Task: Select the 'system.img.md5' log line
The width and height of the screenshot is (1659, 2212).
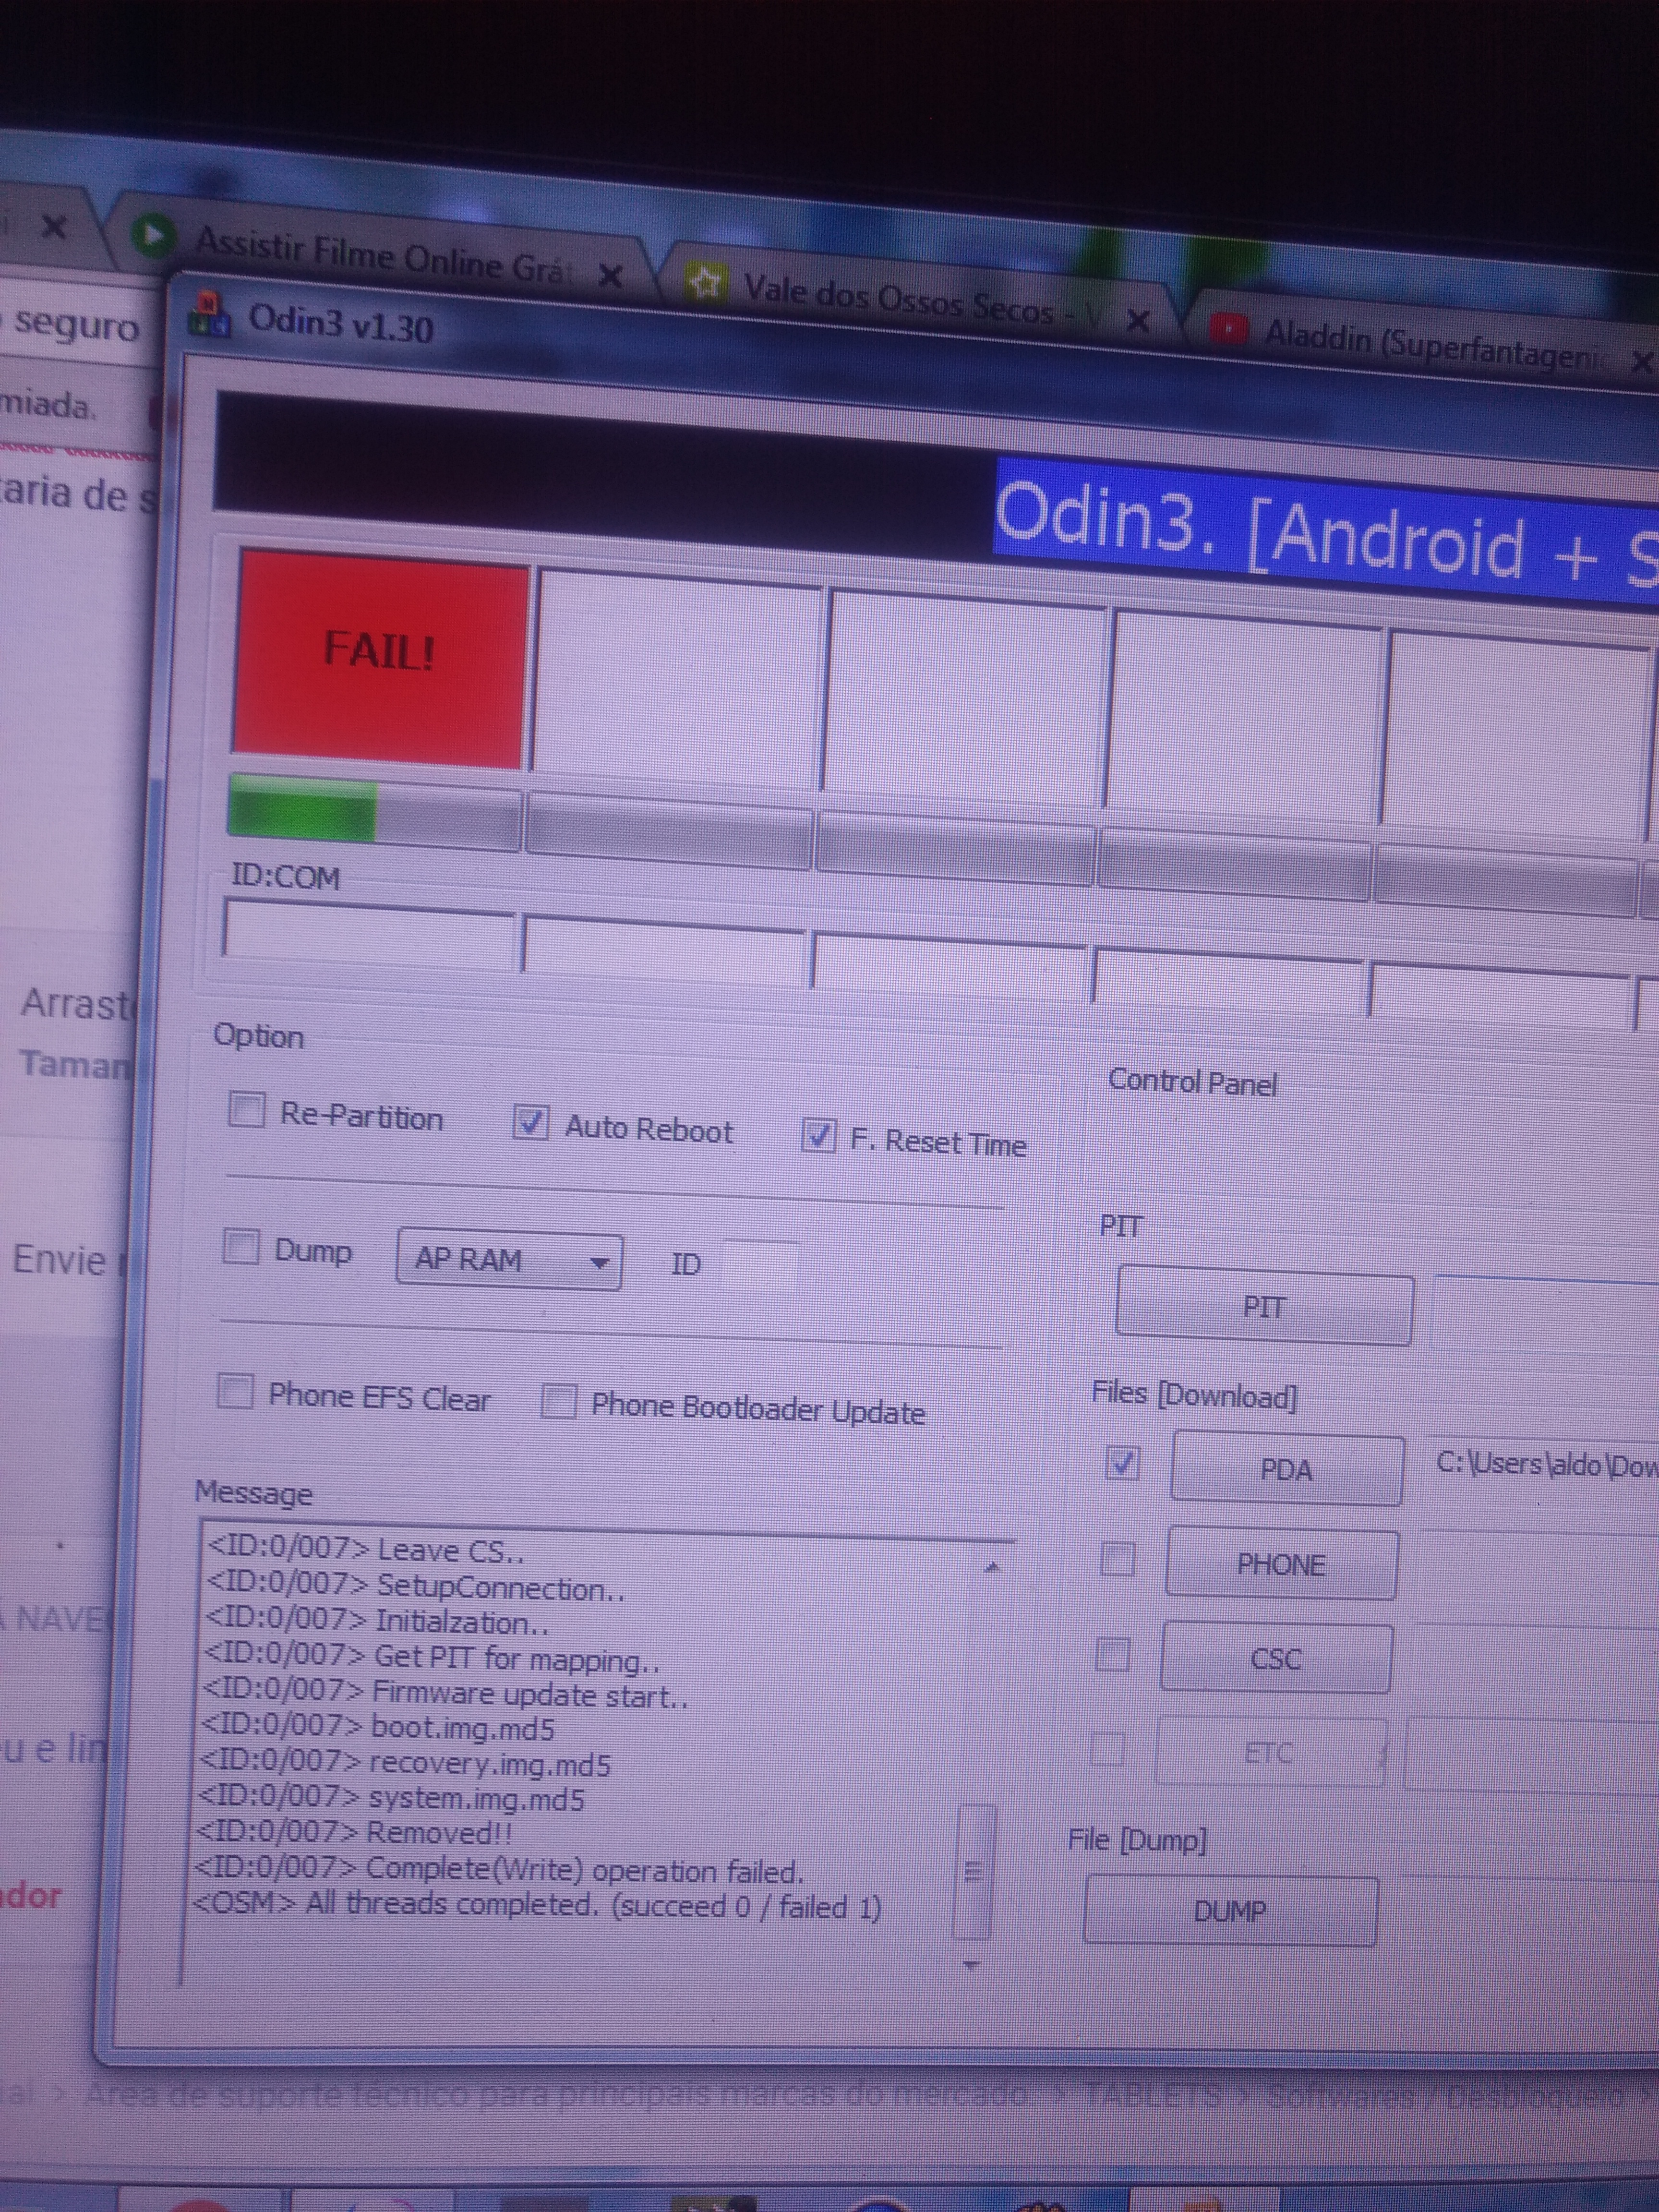Action: pyautogui.click(x=391, y=1798)
